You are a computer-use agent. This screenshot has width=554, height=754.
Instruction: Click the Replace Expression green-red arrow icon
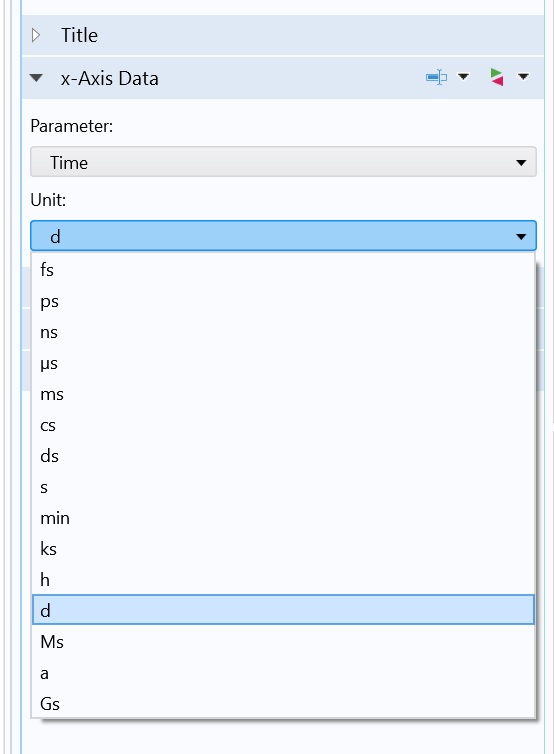pos(497,77)
